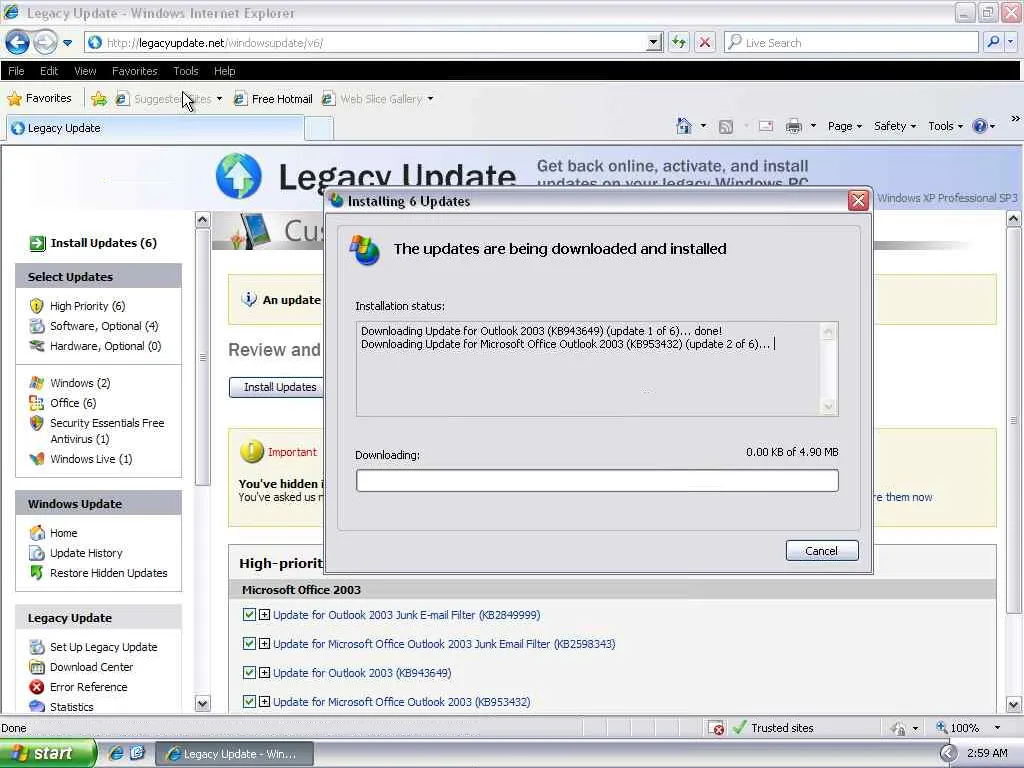Screen dimensions: 1024x768
Task: Open the Help menu
Action: click(224, 71)
